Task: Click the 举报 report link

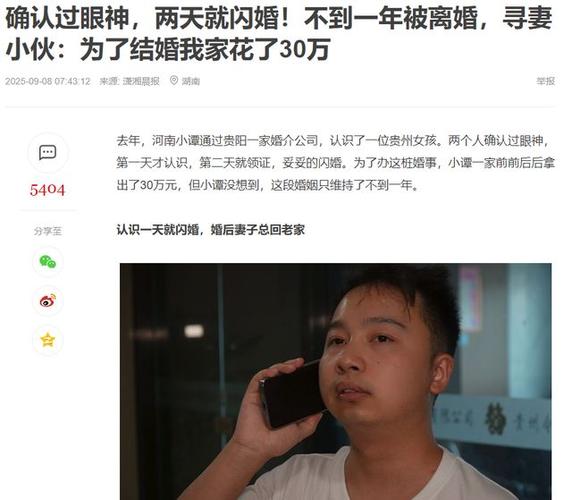Action: pos(545,81)
